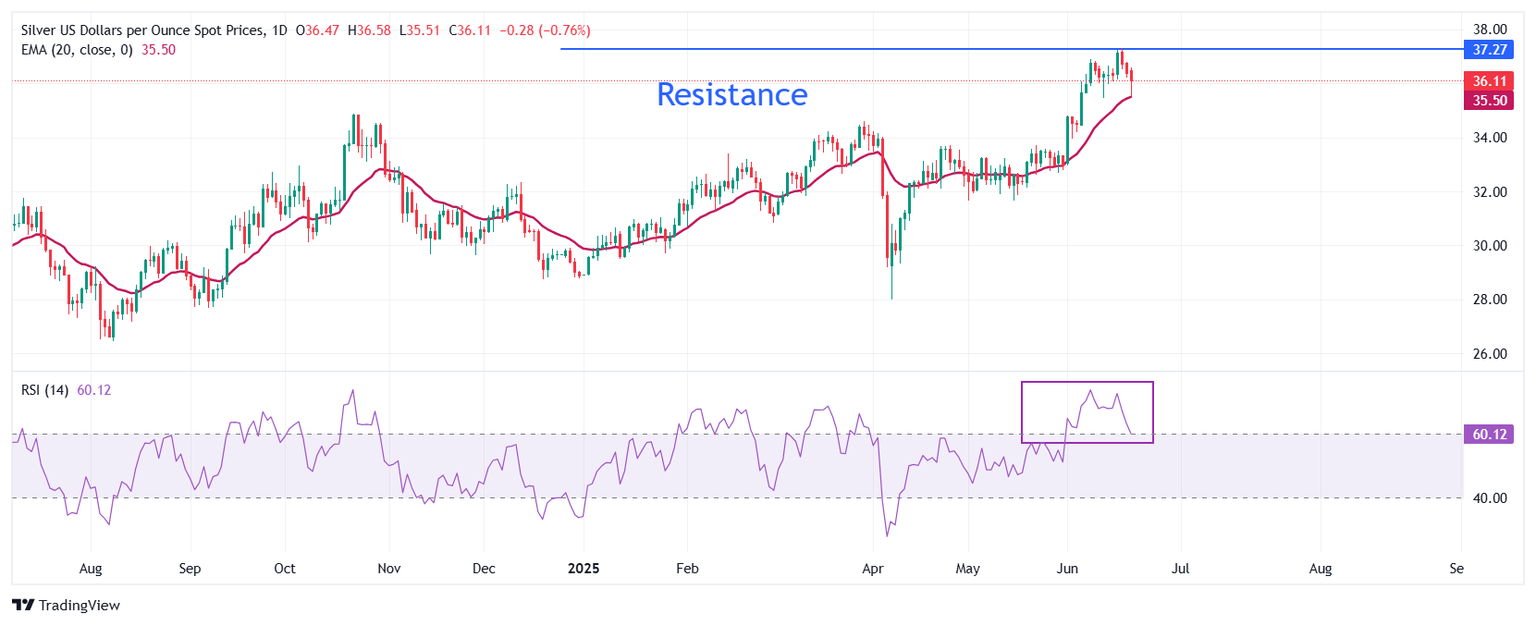The width and height of the screenshot is (1536, 625).
Task: Select the RSI (14) indicator label
Action: tap(45, 391)
